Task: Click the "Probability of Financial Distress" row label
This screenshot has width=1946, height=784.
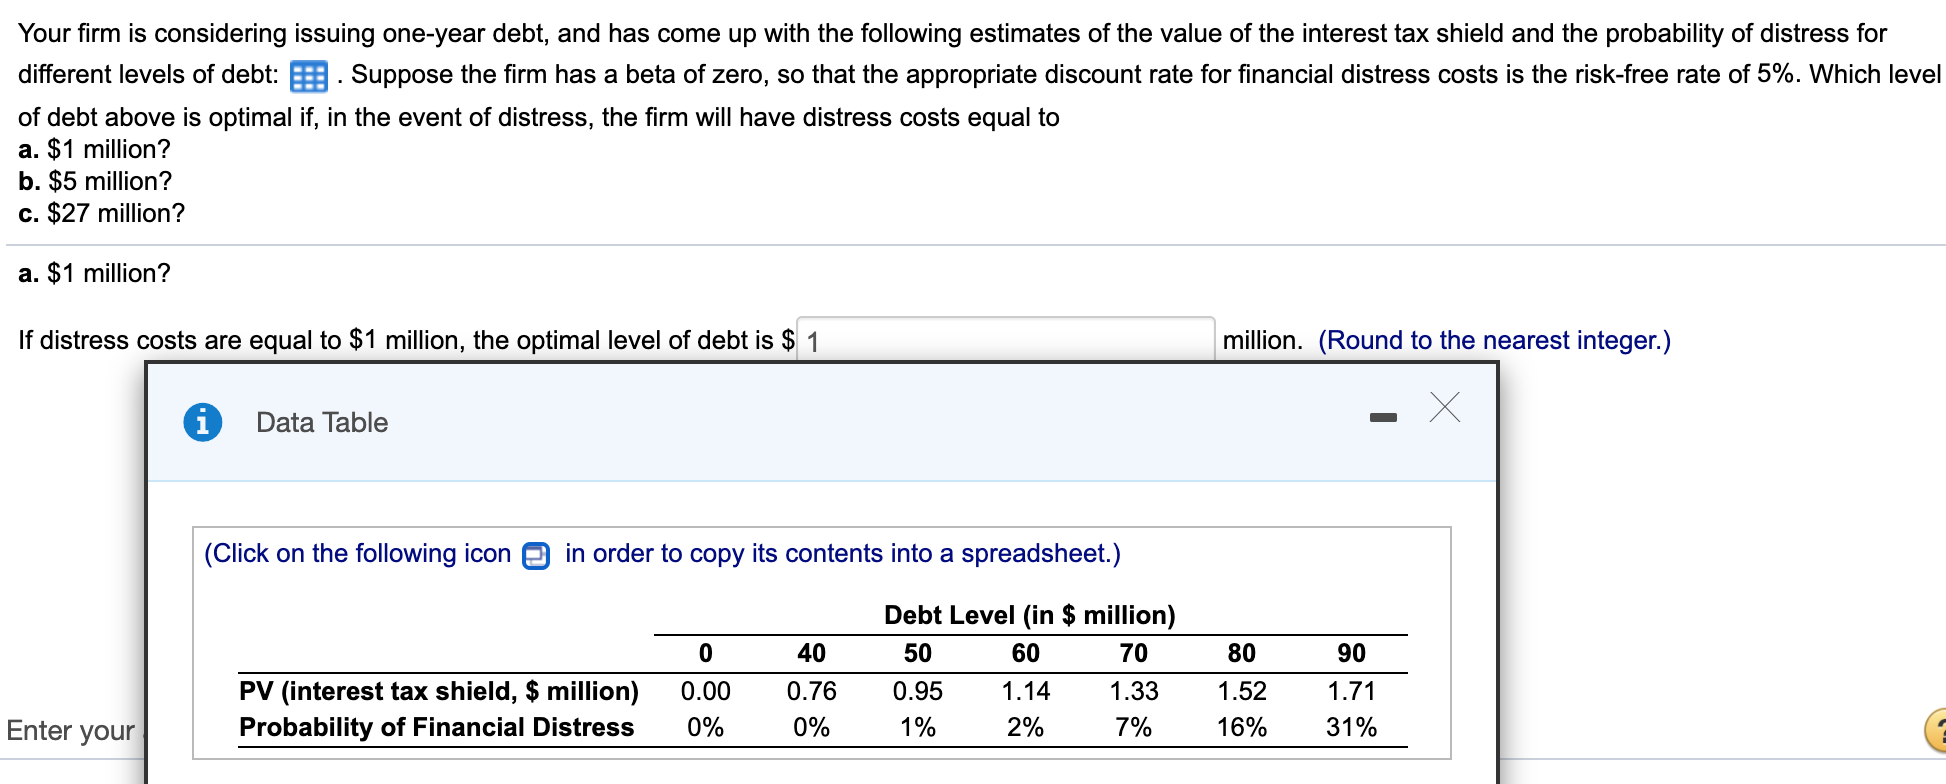Action: pos(437,728)
